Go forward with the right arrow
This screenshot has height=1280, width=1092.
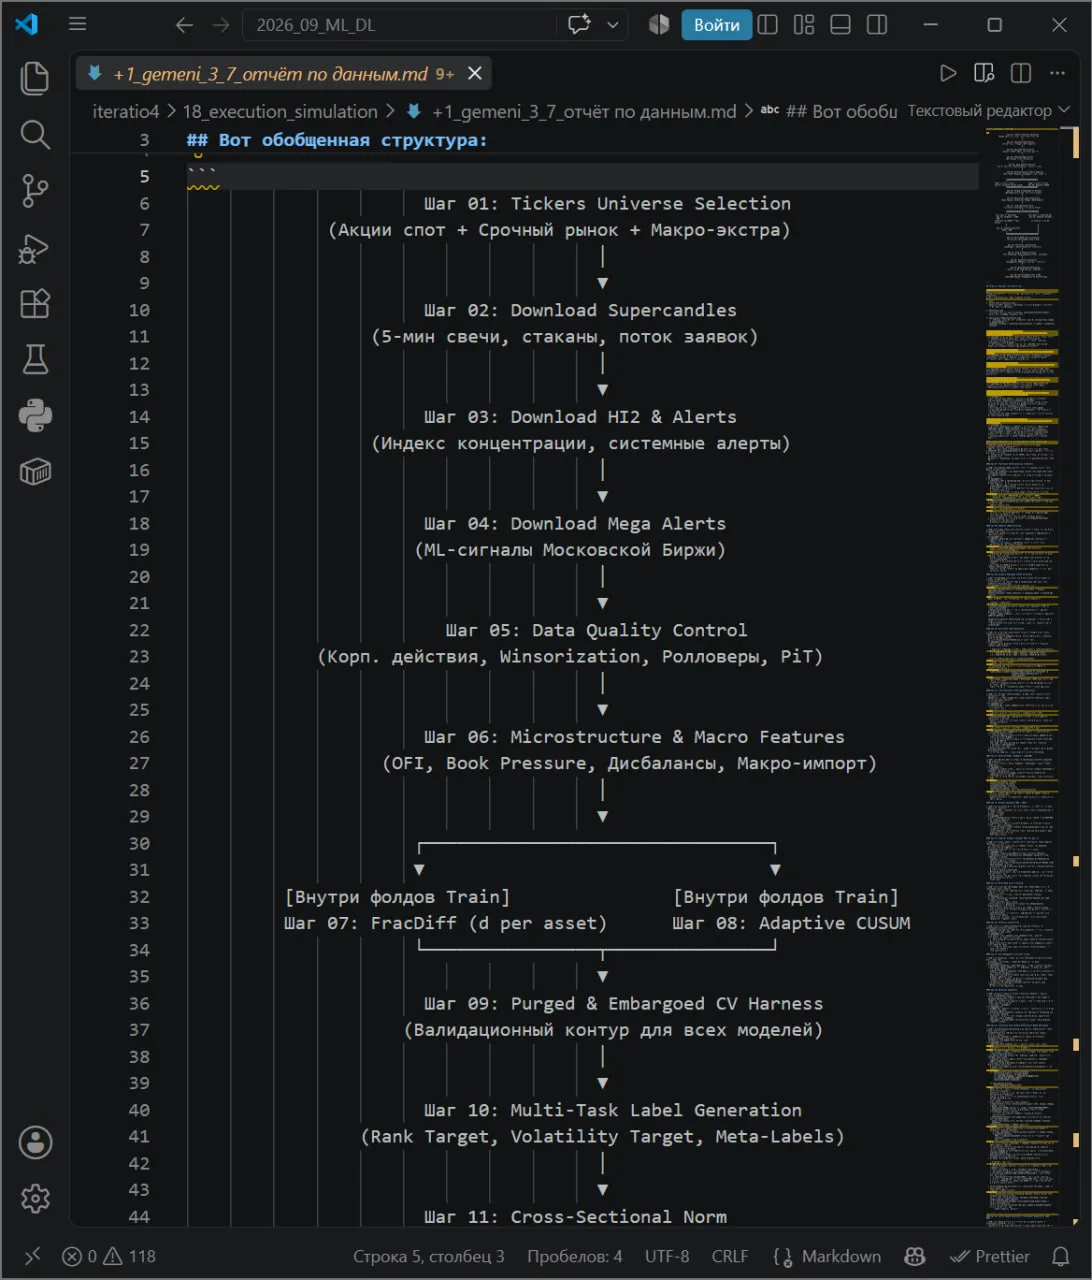[221, 25]
